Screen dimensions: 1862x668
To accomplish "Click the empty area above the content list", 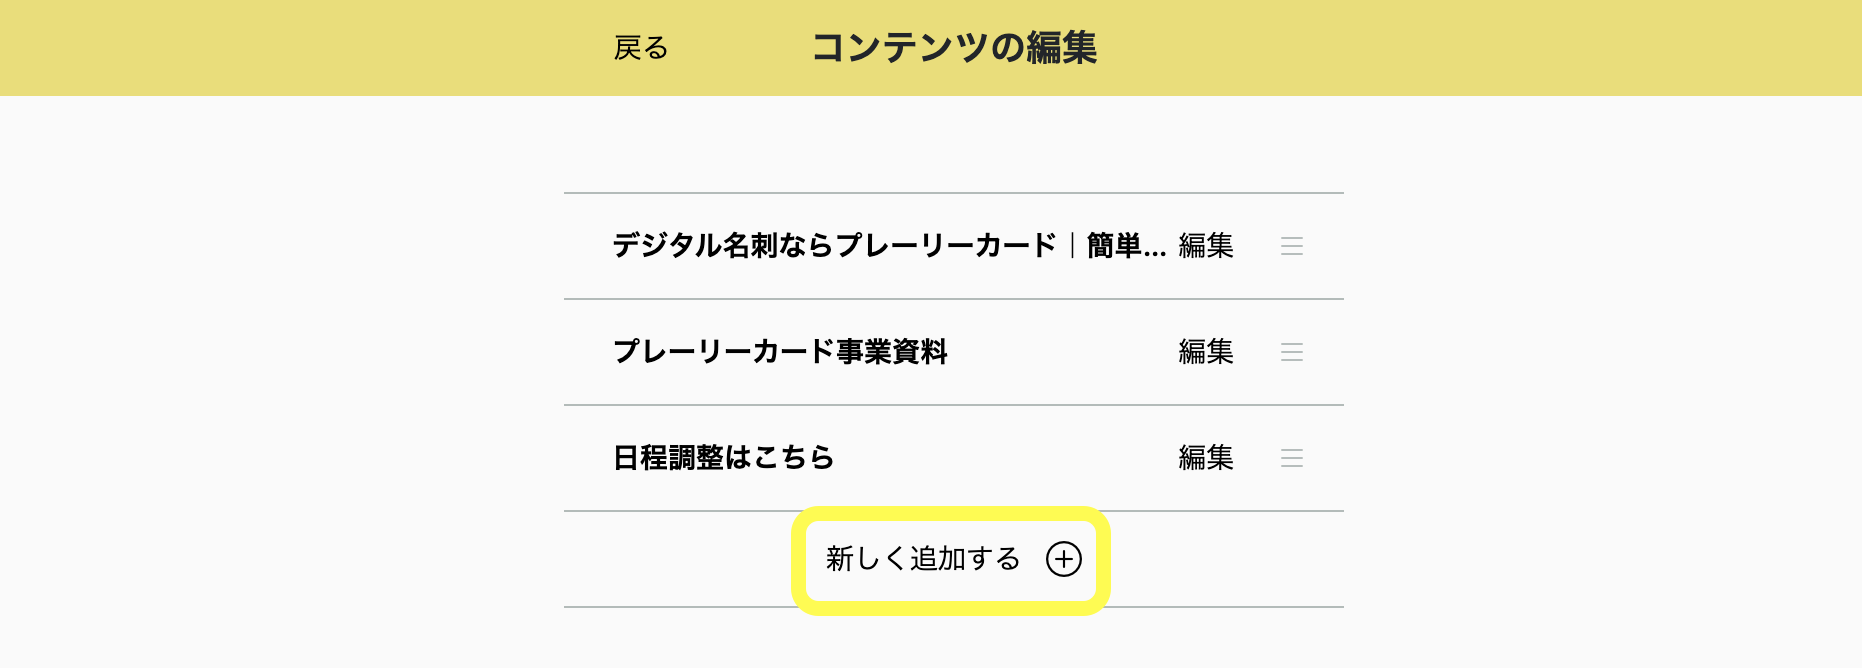I will [x=950, y=145].
